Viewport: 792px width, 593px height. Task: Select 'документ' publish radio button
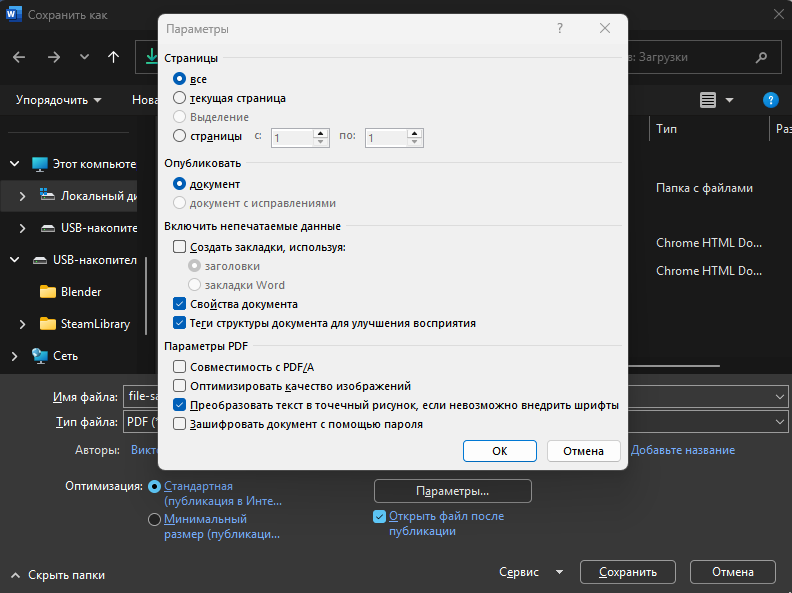point(179,184)
